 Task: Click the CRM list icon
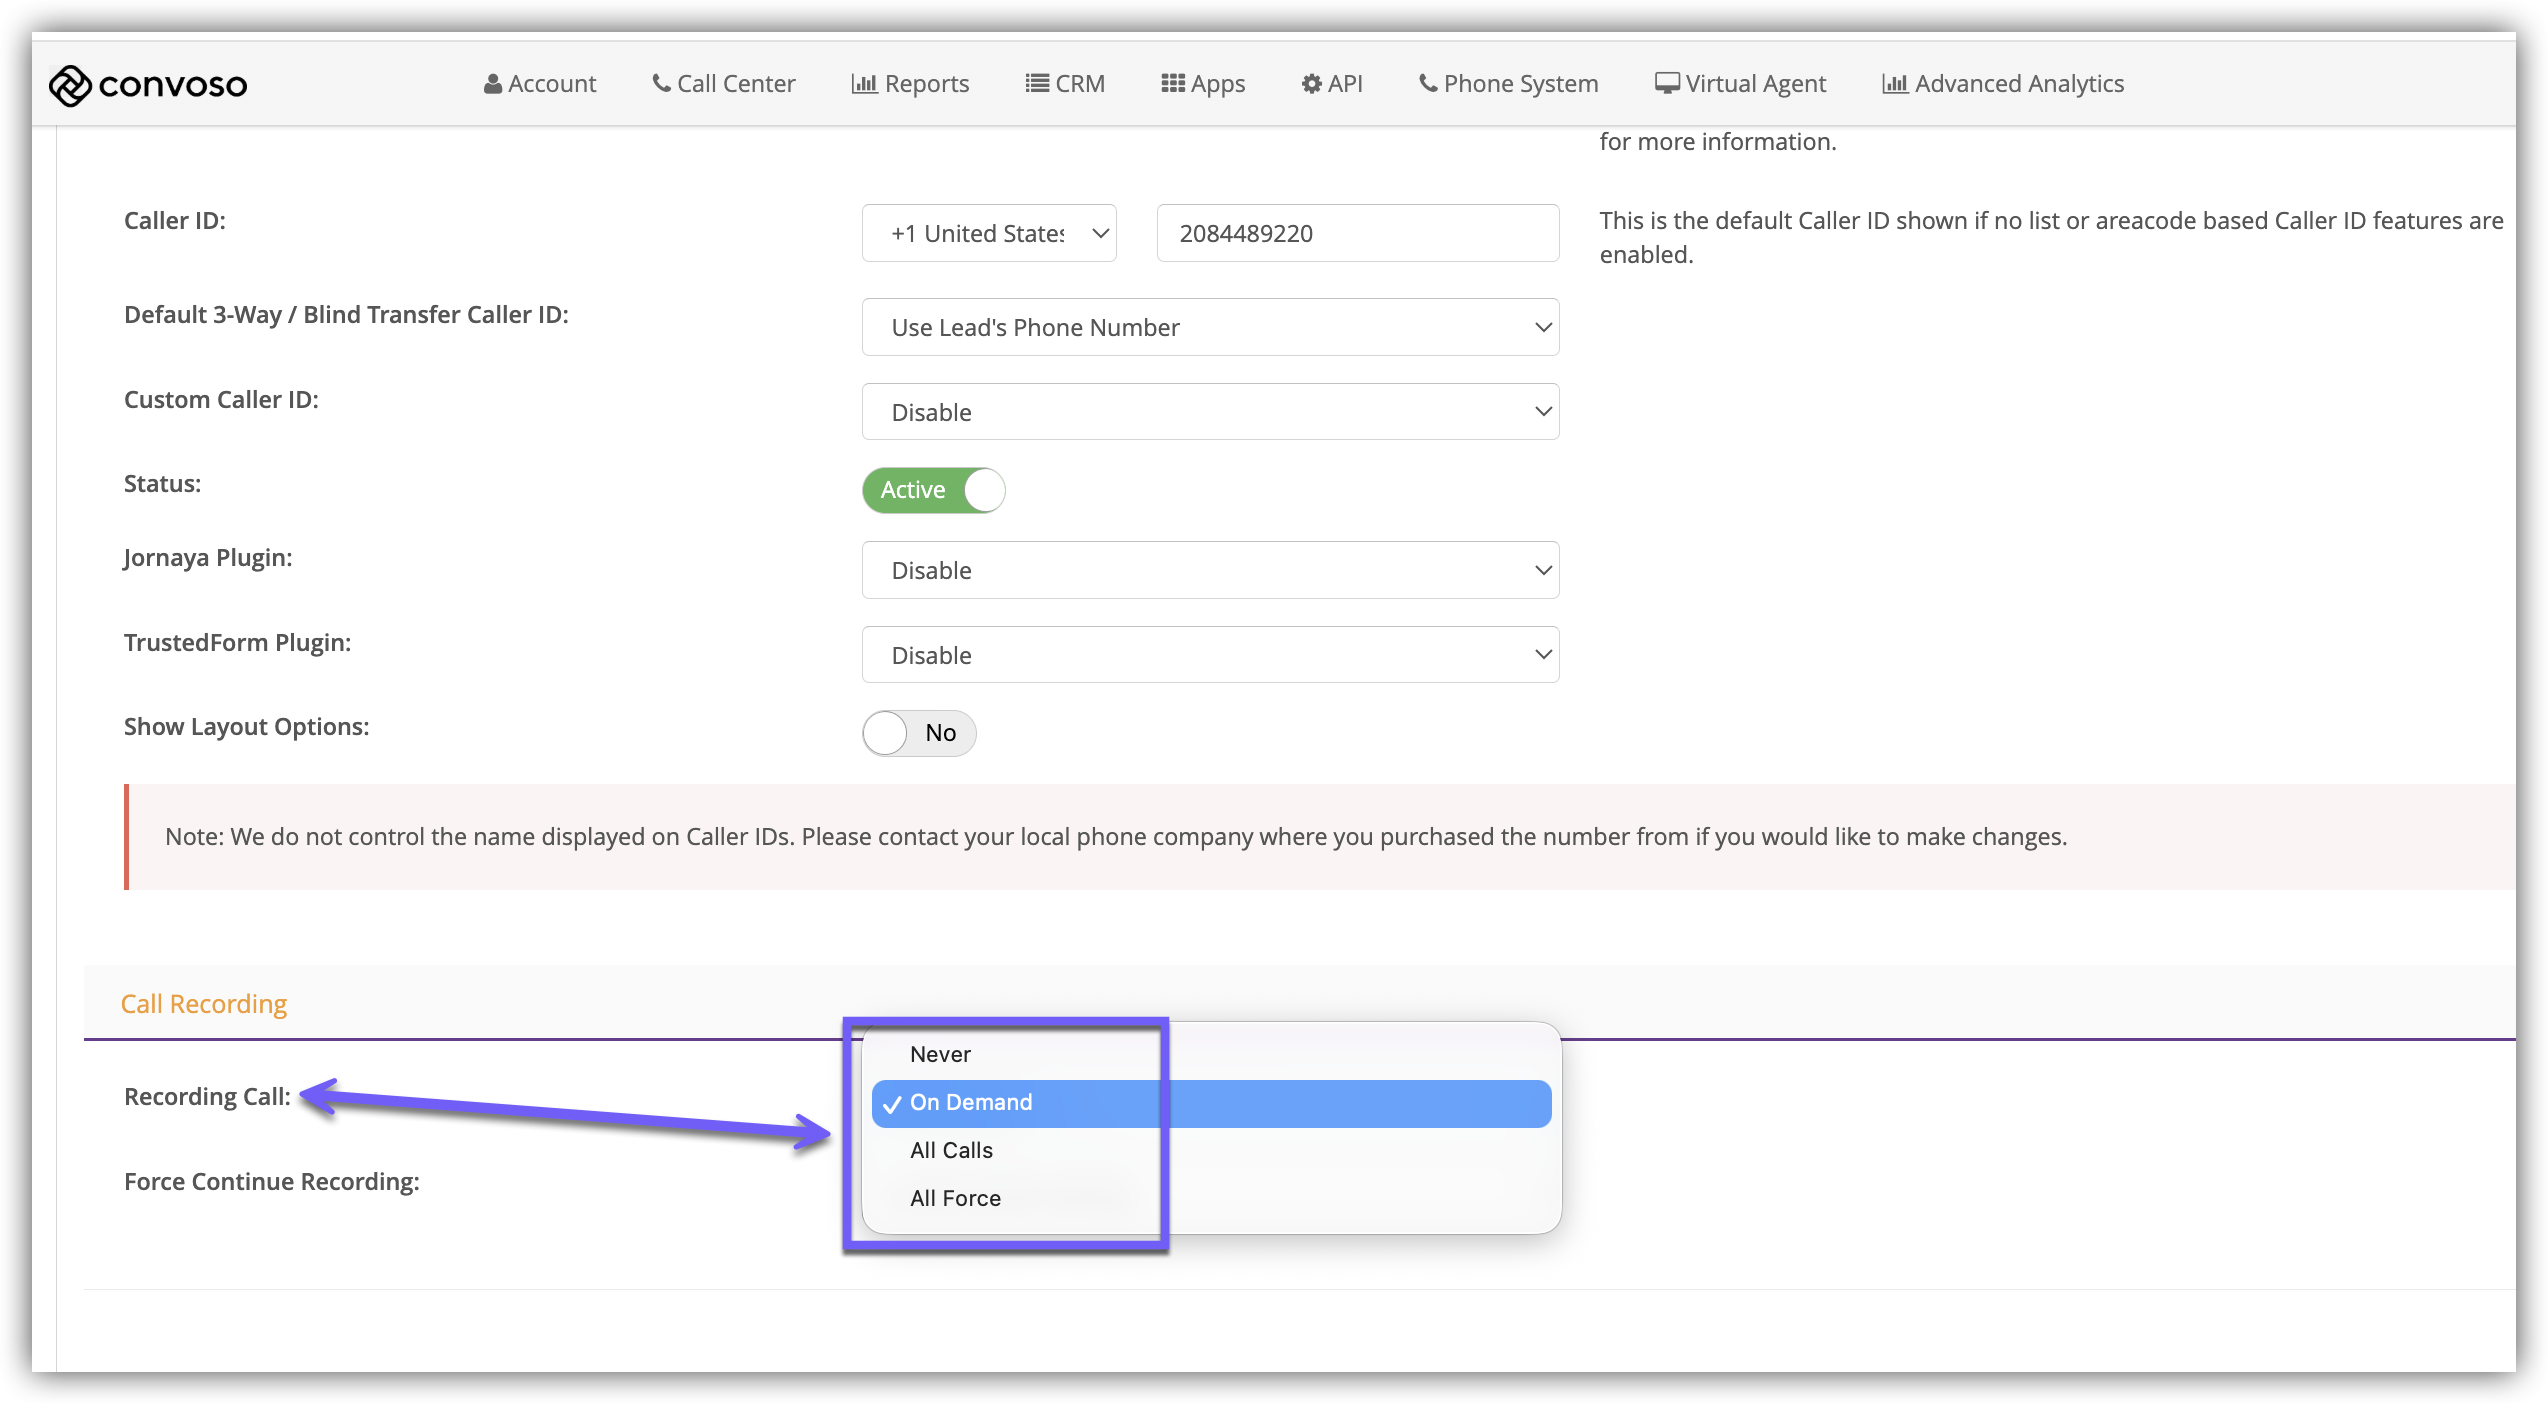tap(1037, 84)
